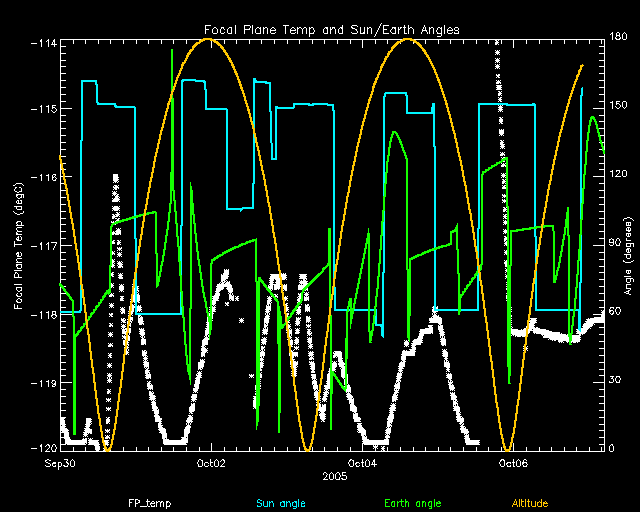Click the plot title 'Focal Plane Temp and Sun/Earth Angles'
Viewport: 640px width, 512px height.
tap(331, 30)
